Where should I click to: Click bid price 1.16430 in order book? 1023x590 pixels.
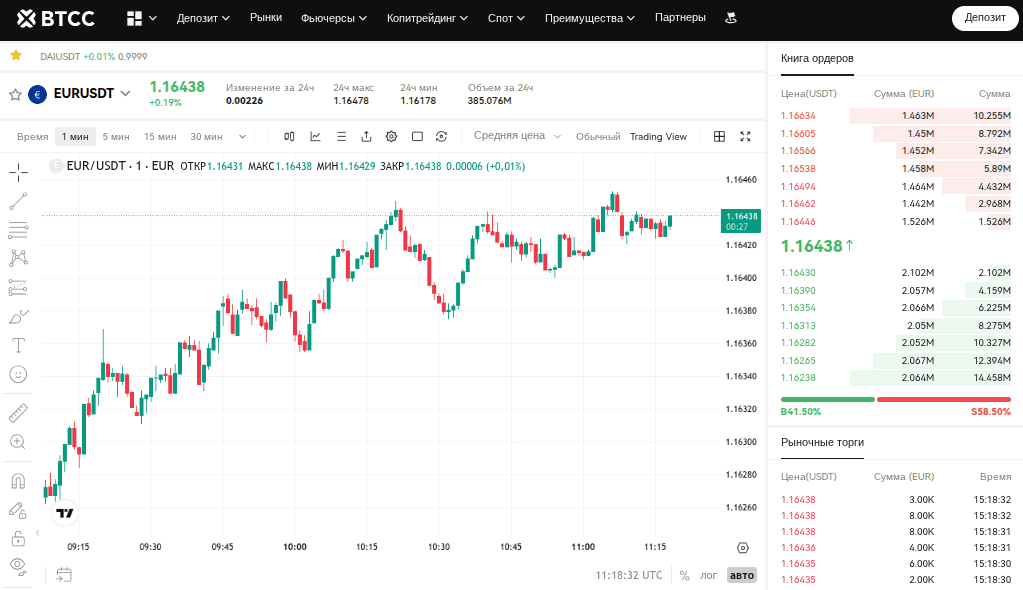click(798, 273)
